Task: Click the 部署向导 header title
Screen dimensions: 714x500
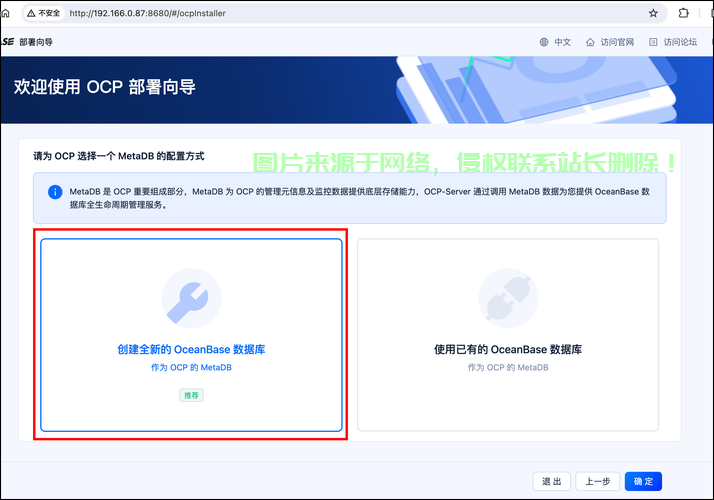Action: [x=36, y=42]
